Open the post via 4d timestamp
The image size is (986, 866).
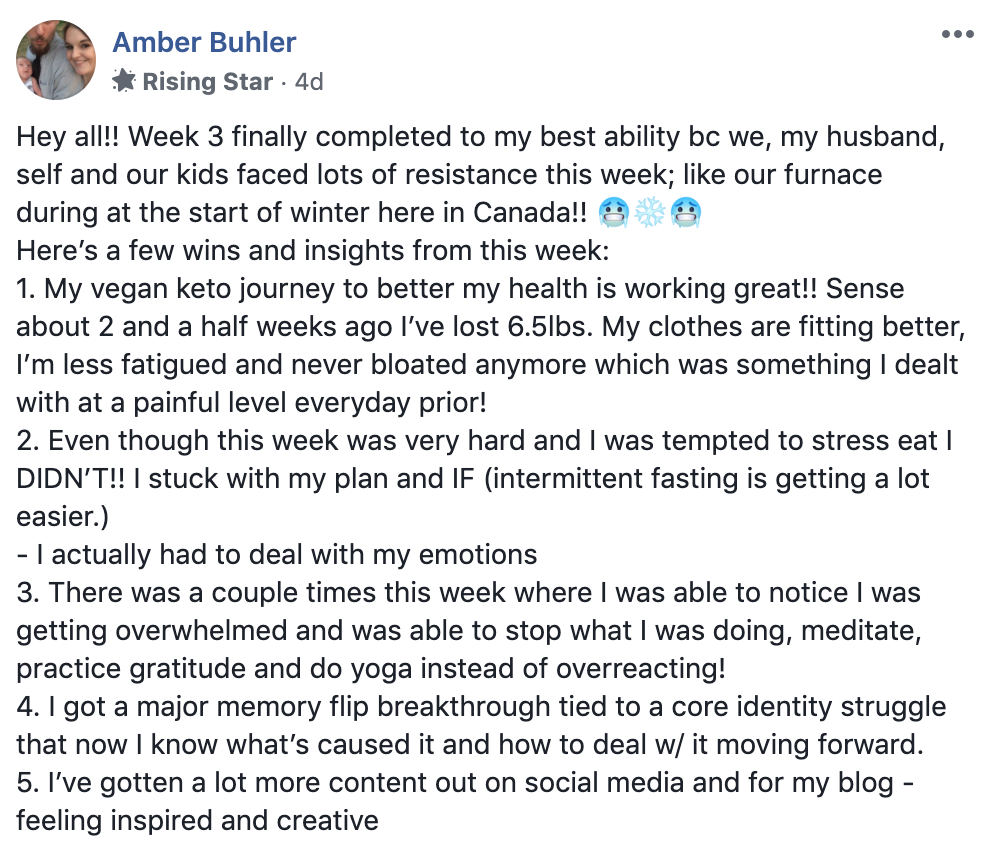point(309,82)
